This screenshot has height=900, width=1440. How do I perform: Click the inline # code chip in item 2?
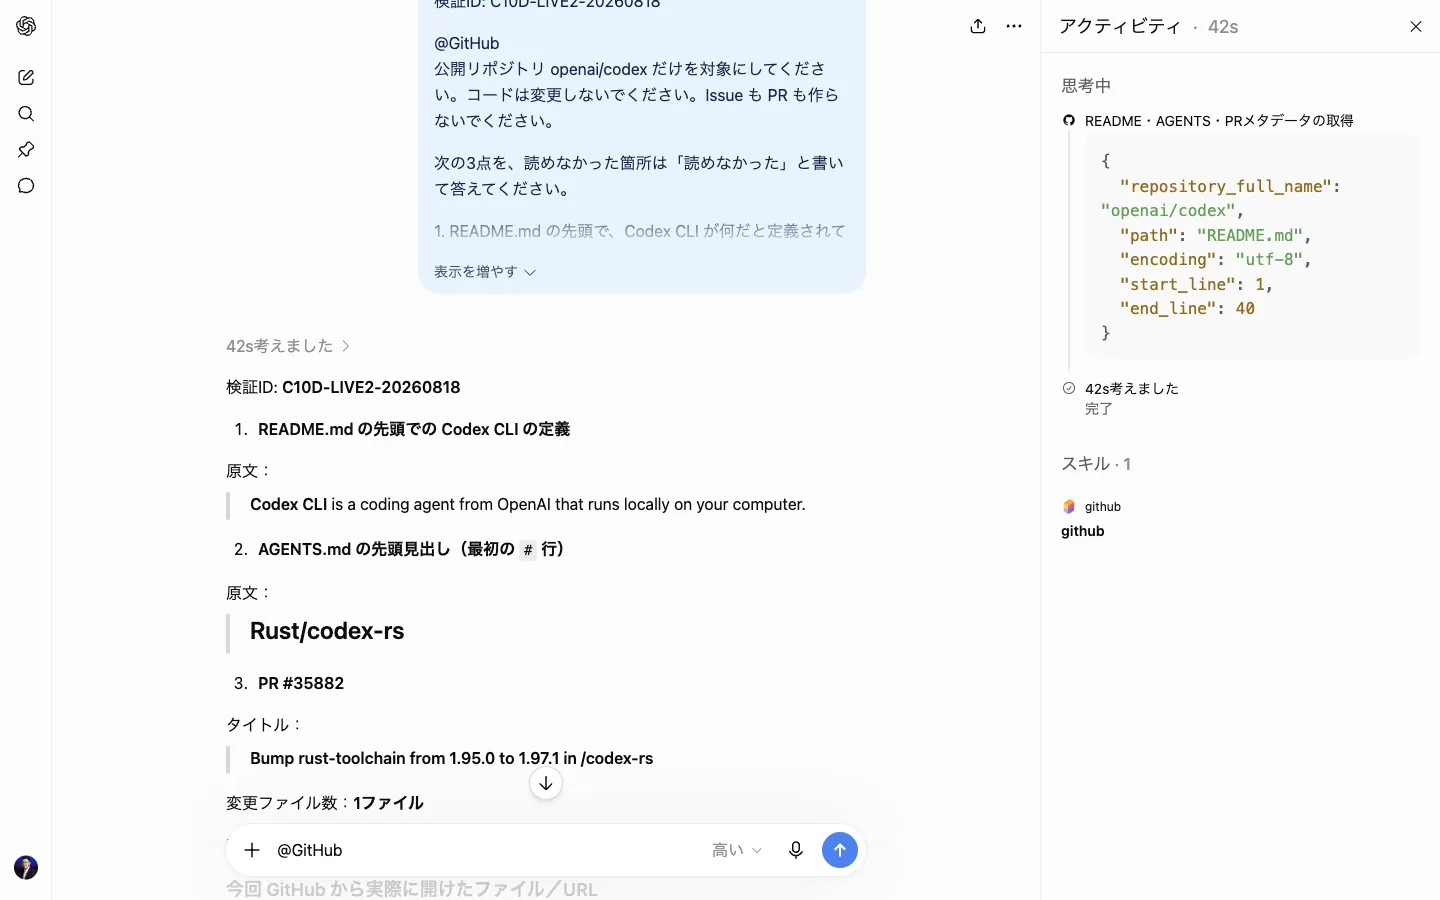[528, 550]
